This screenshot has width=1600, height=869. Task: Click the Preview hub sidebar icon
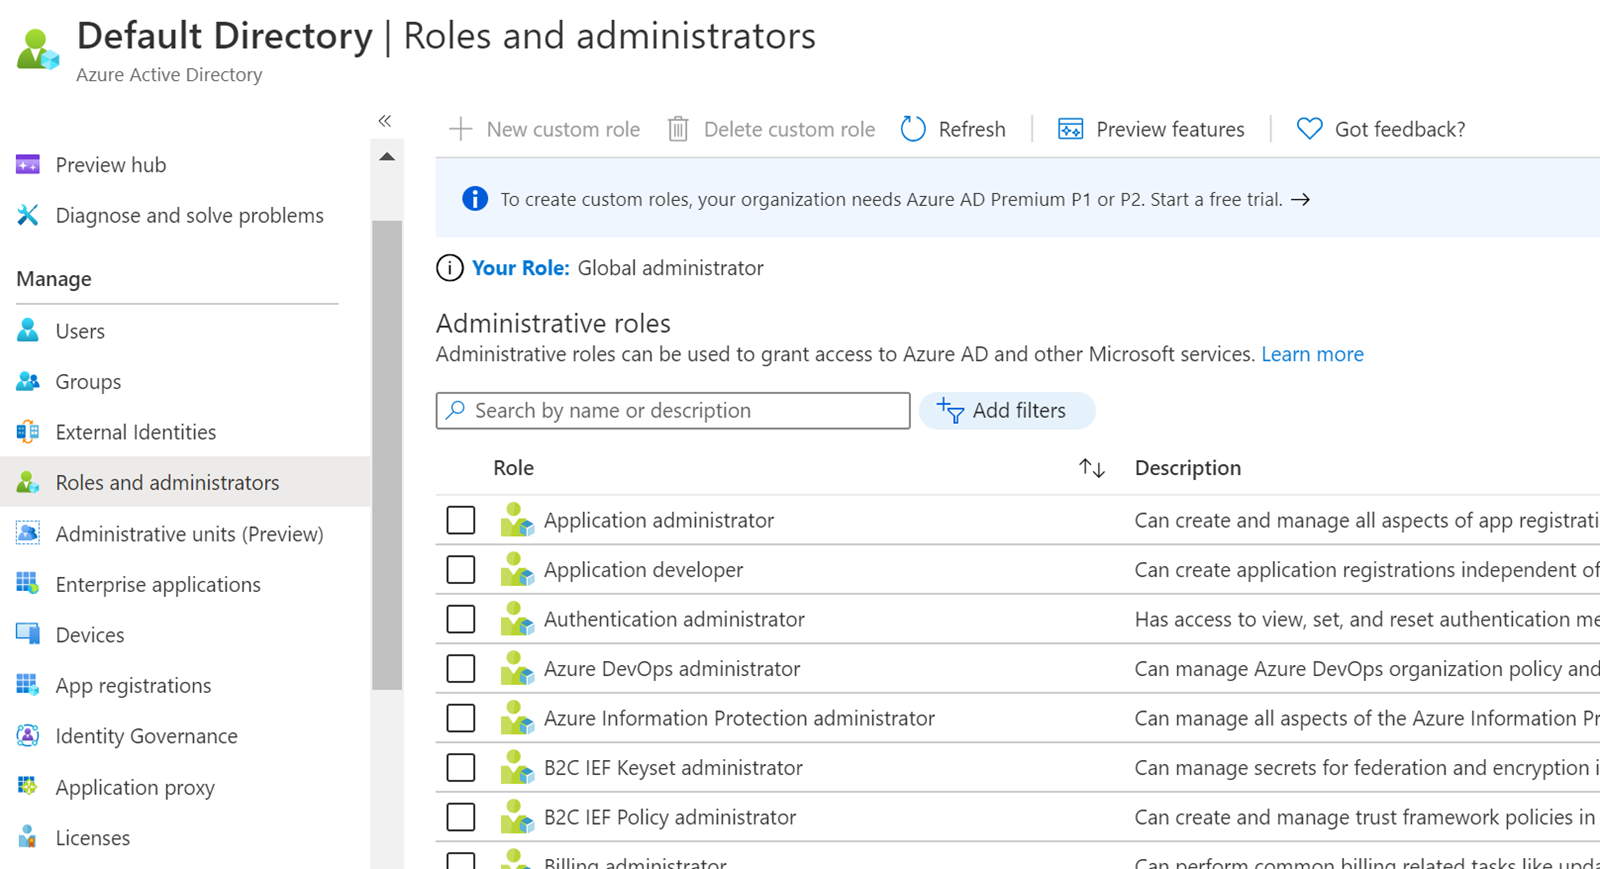[x=28, y=164]
